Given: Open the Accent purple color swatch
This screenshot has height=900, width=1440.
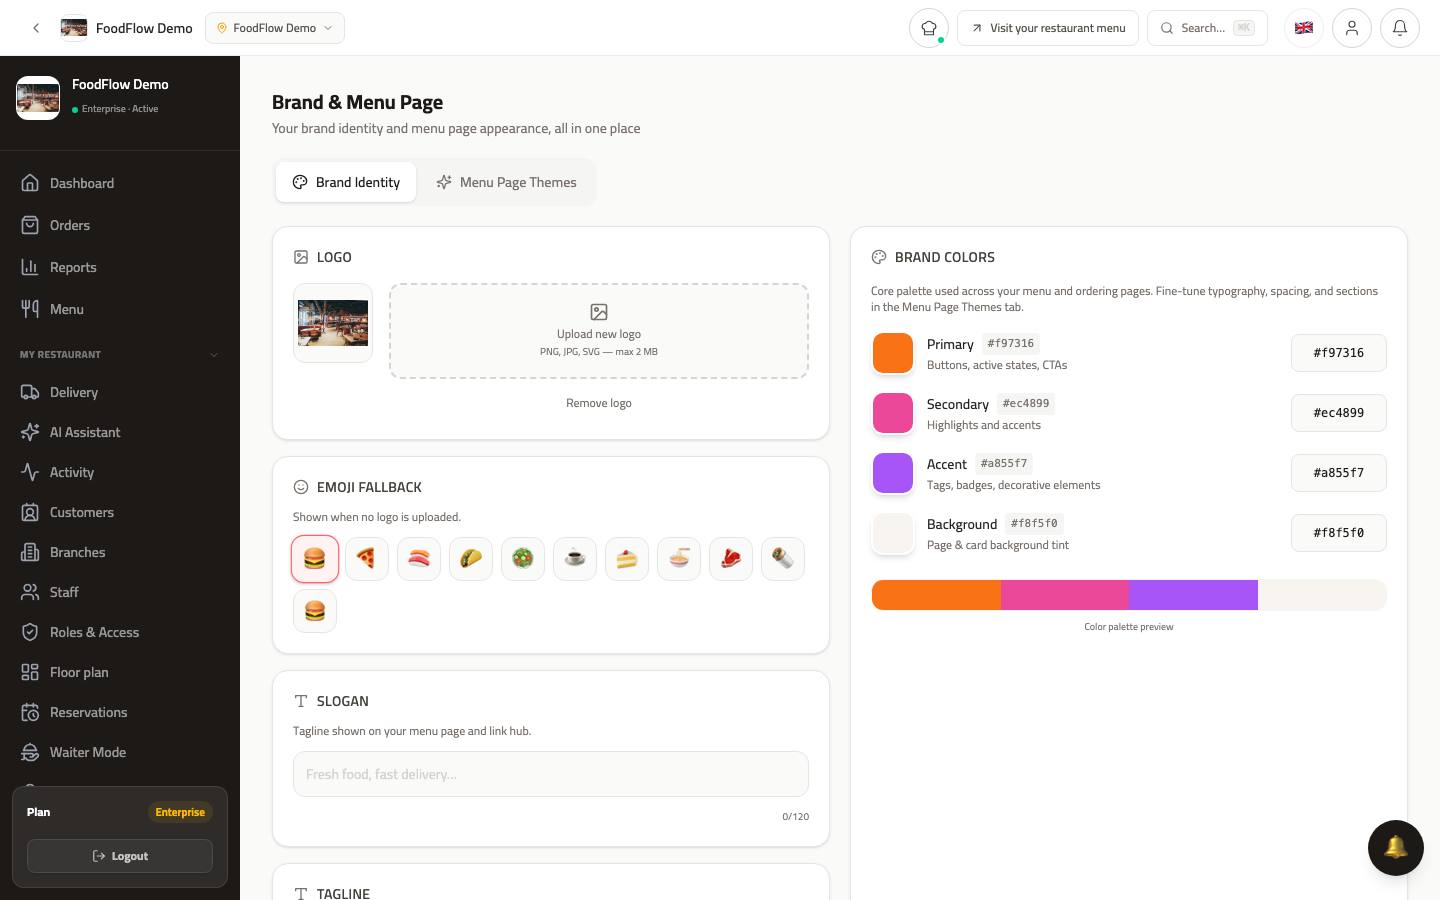Looking at the screenshot, I should (893, 473).
